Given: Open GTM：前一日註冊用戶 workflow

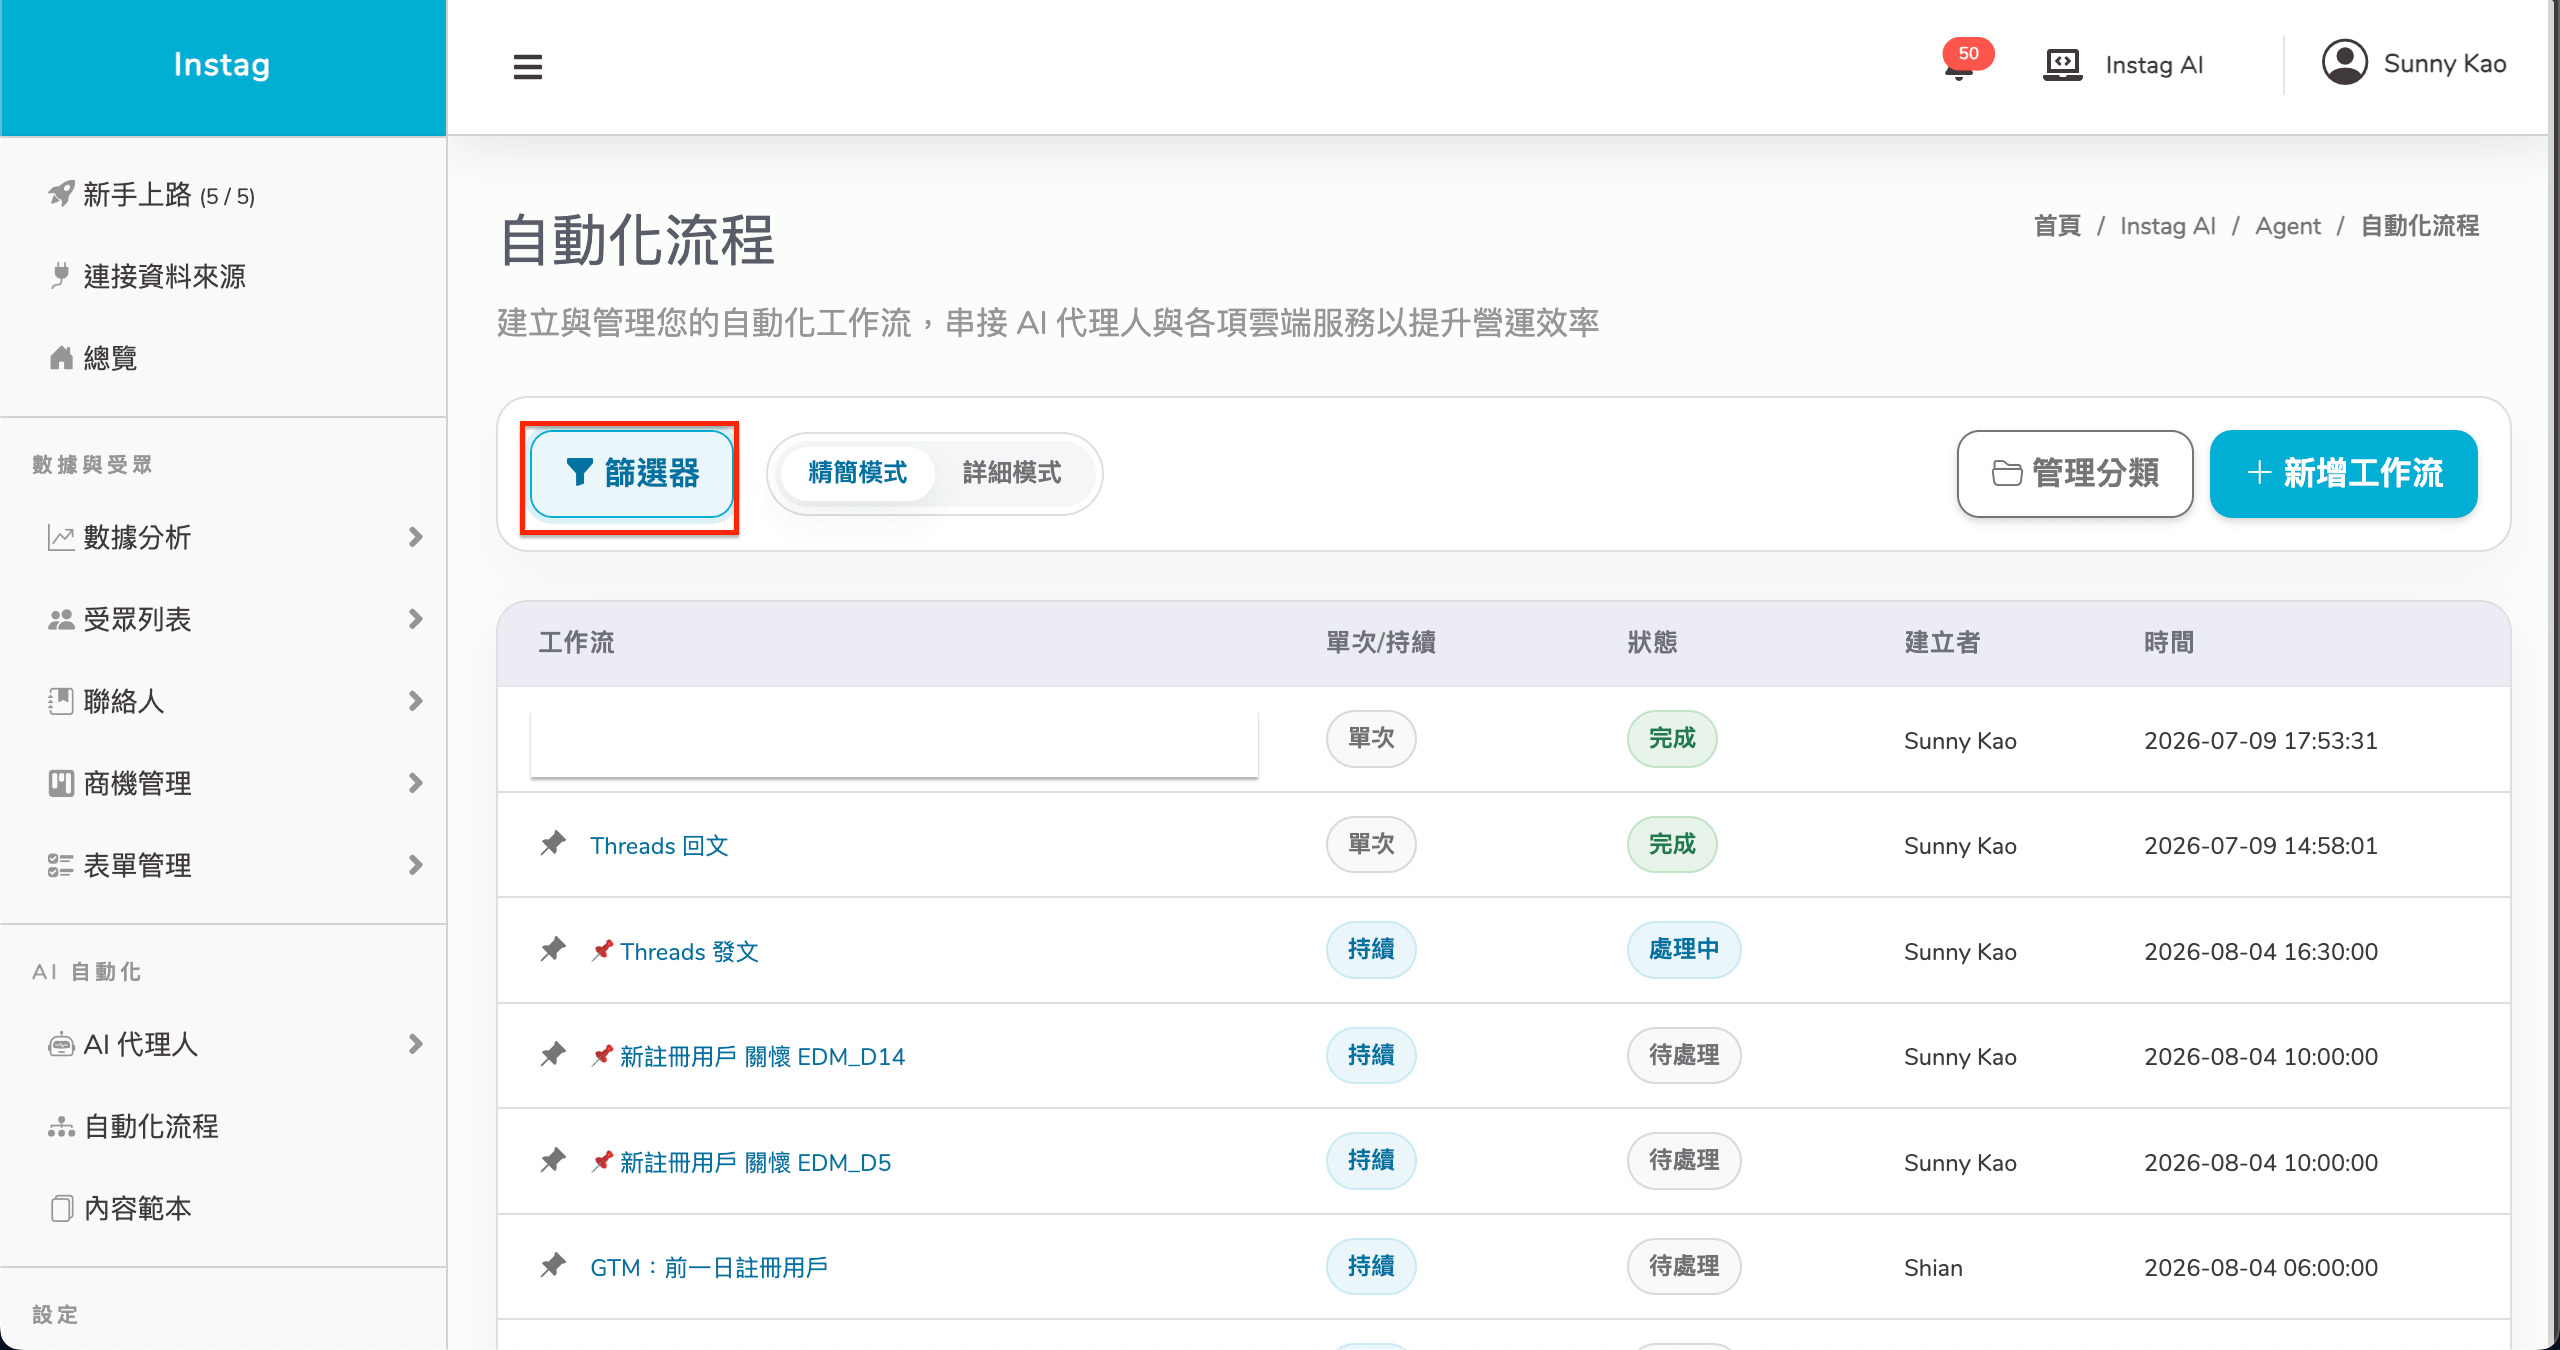Looking at the screenshot, I should click(x=709, y=1268).
